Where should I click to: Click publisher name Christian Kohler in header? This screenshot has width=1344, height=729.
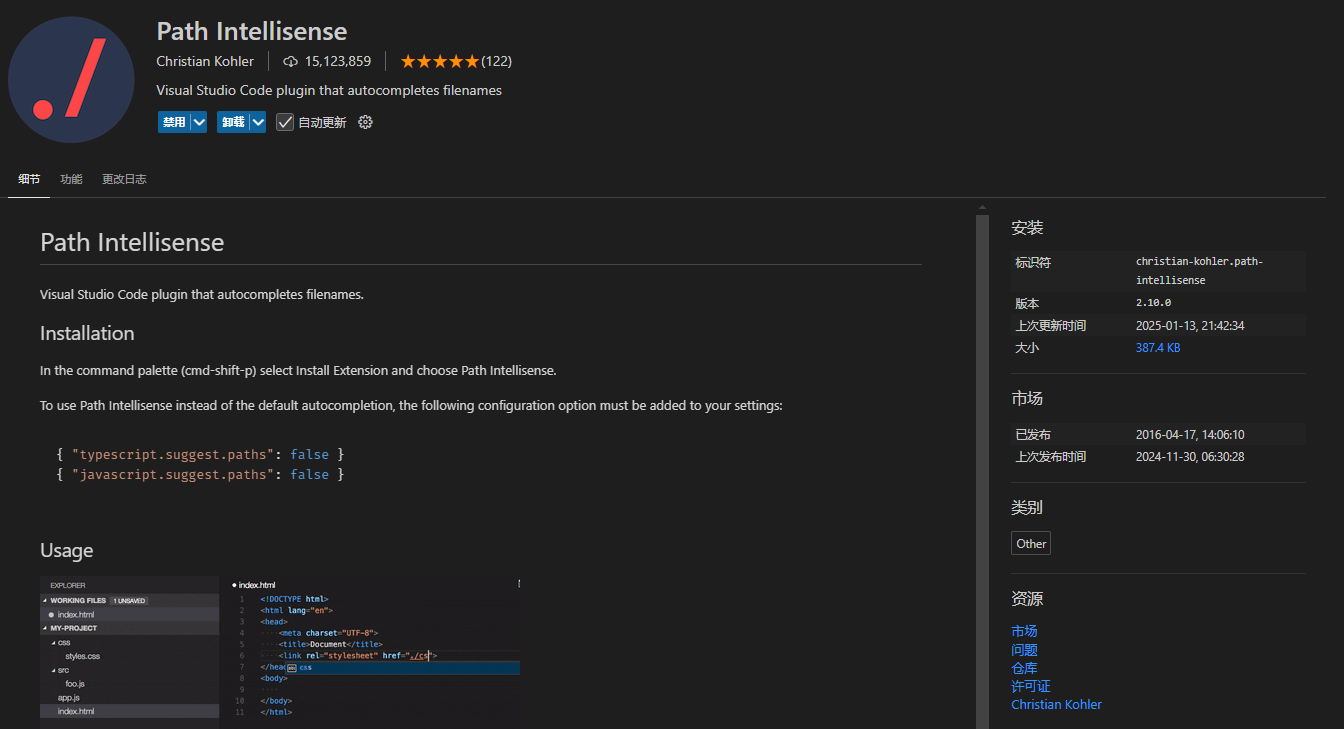coord(205,61)
